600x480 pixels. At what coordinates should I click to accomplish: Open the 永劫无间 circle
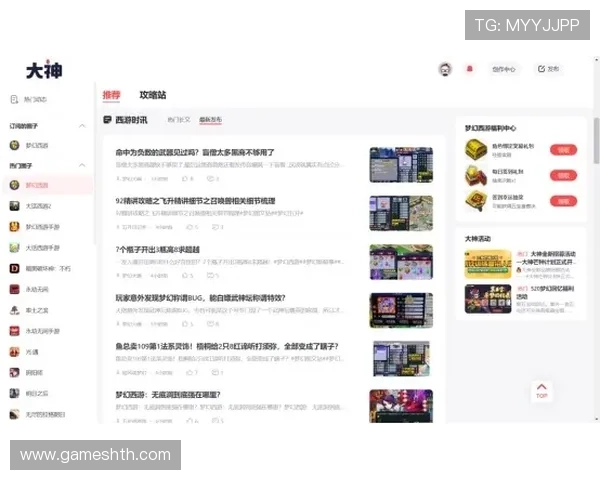(29, 289)
